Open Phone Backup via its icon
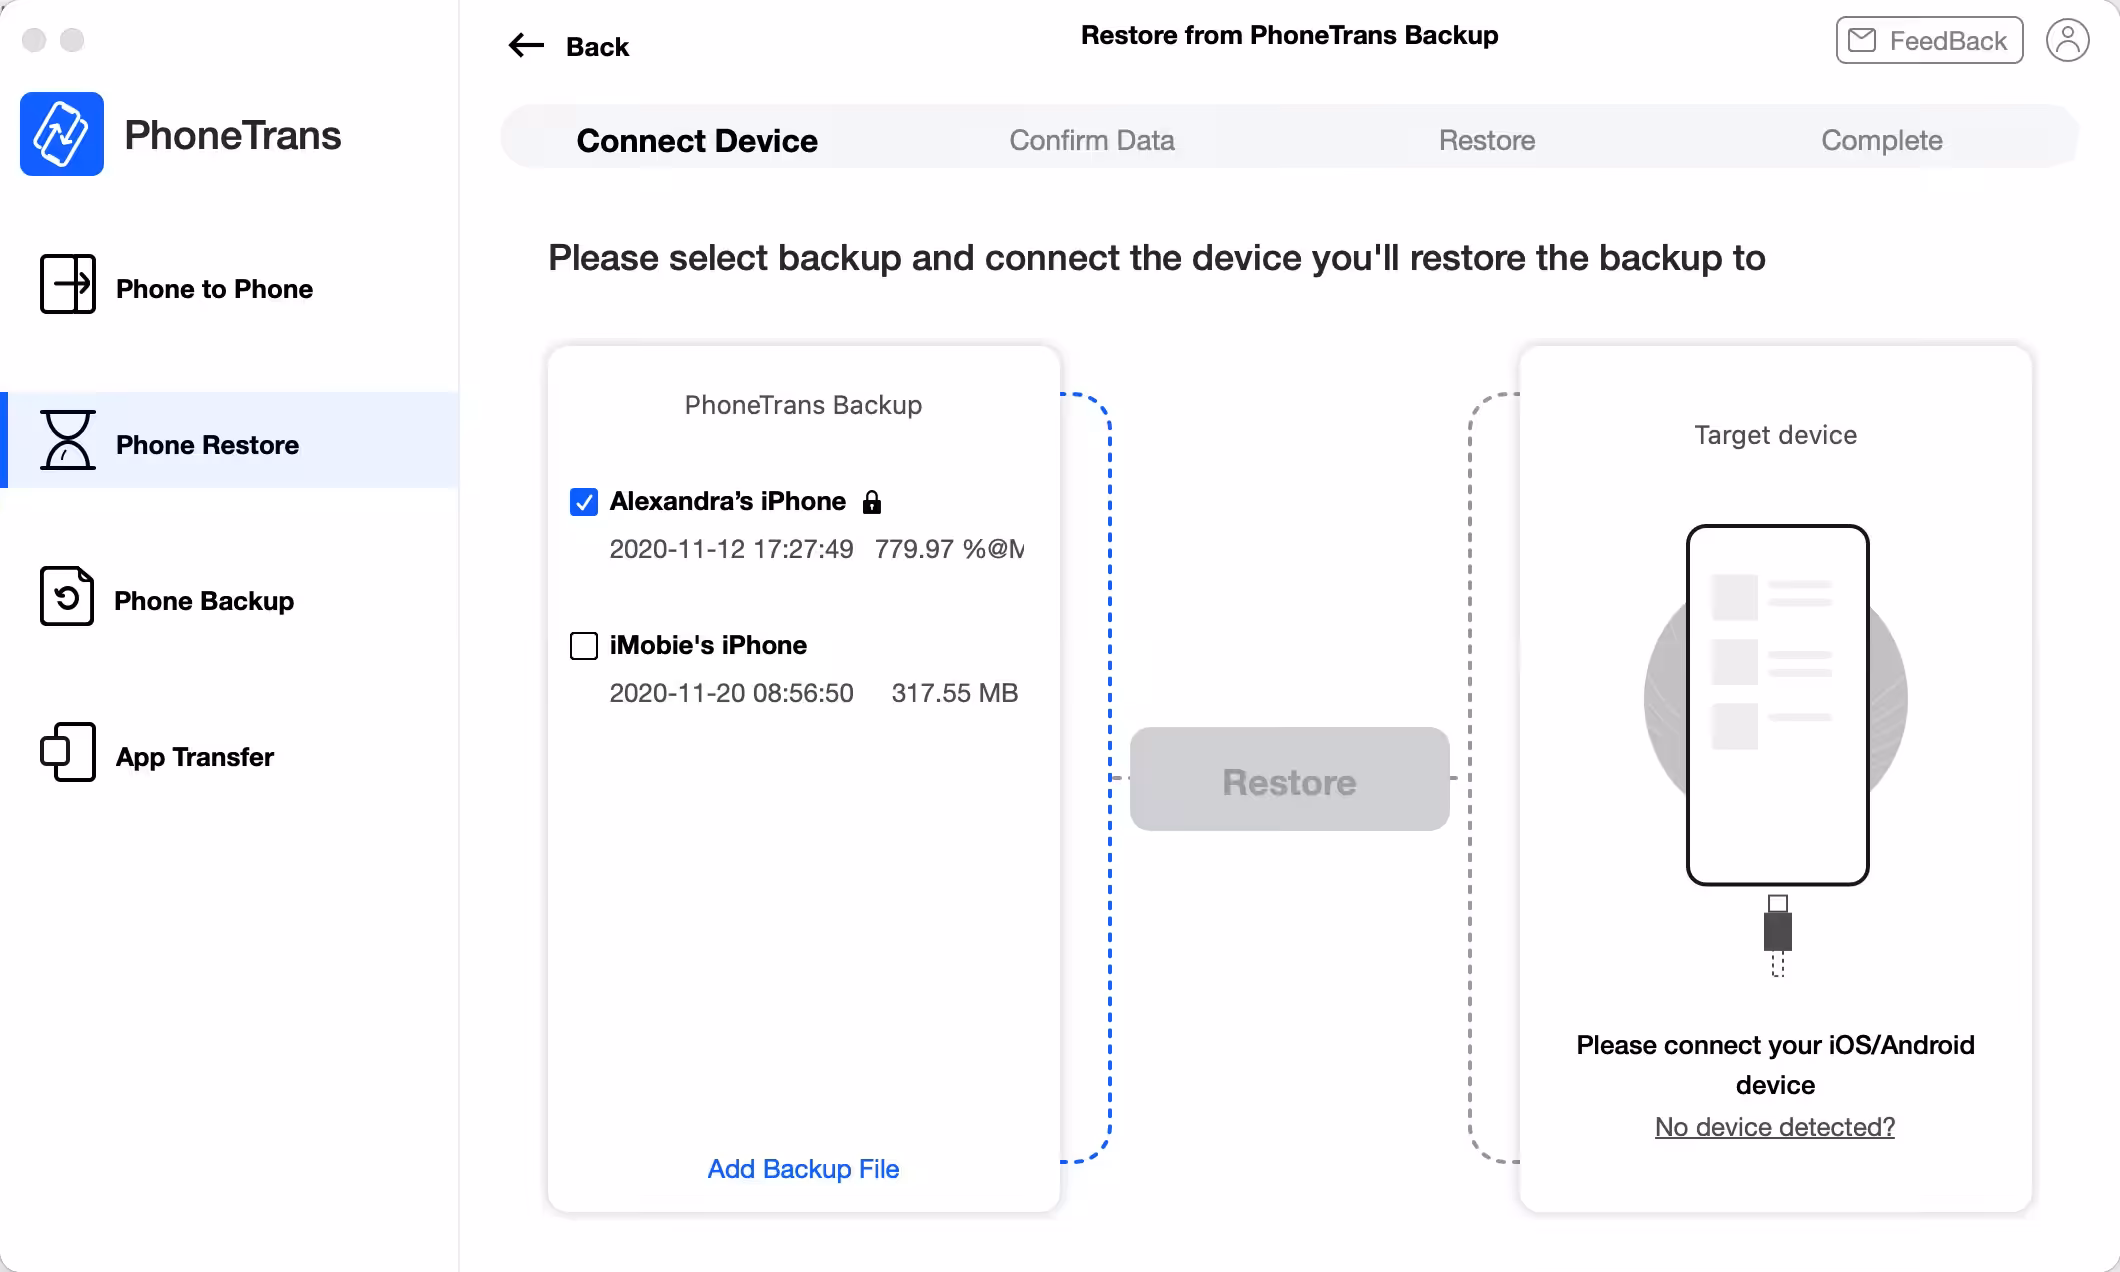The image size is (2120, 1272). (x=67, y=596)
